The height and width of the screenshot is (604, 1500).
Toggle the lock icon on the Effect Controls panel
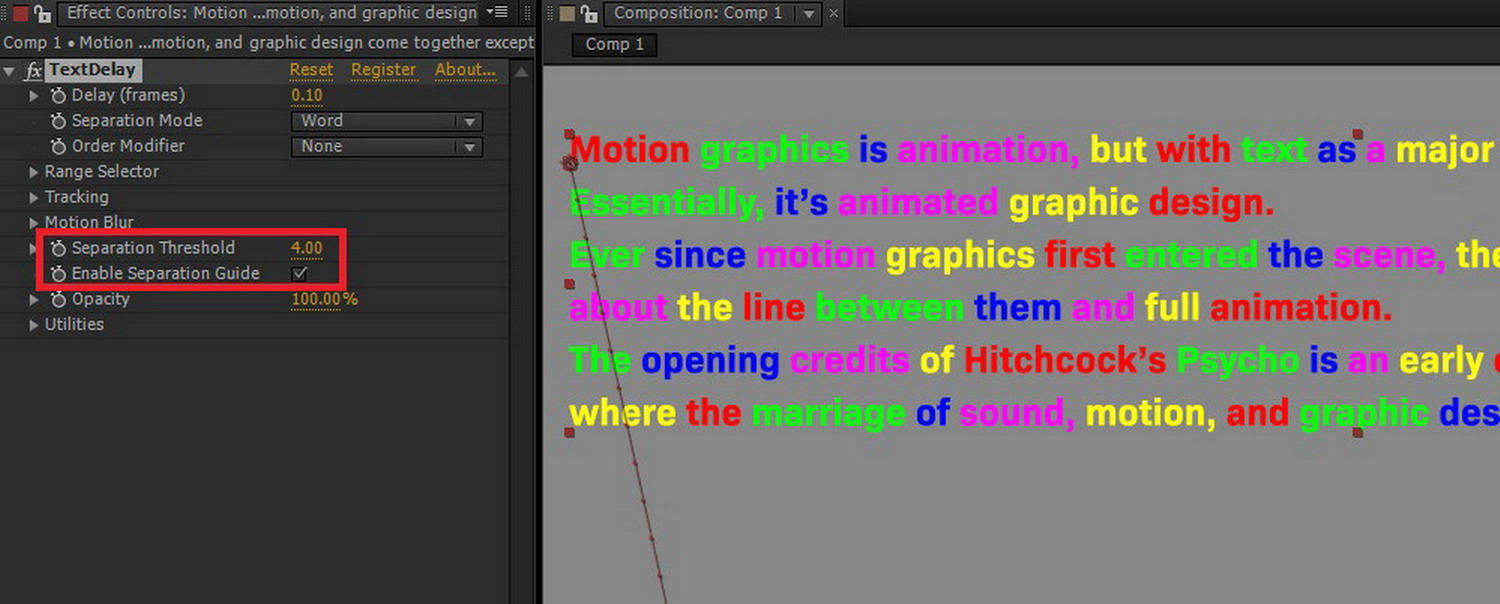point(42,13)
